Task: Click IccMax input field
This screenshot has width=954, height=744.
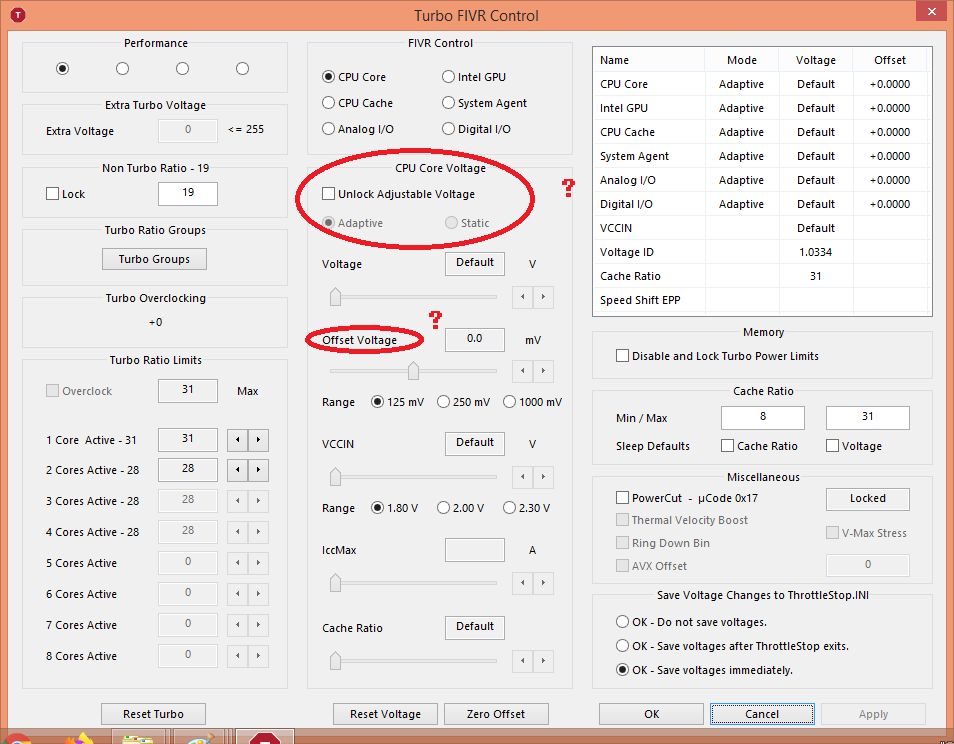Action: (475, 549)
